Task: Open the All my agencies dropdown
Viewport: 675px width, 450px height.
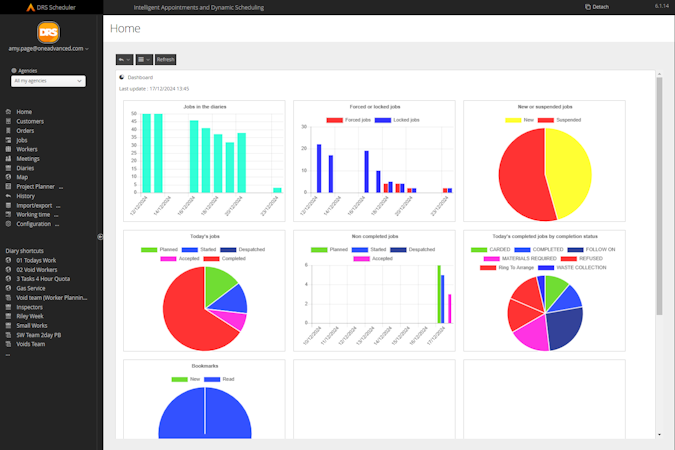Action: (x=48, y=81)
